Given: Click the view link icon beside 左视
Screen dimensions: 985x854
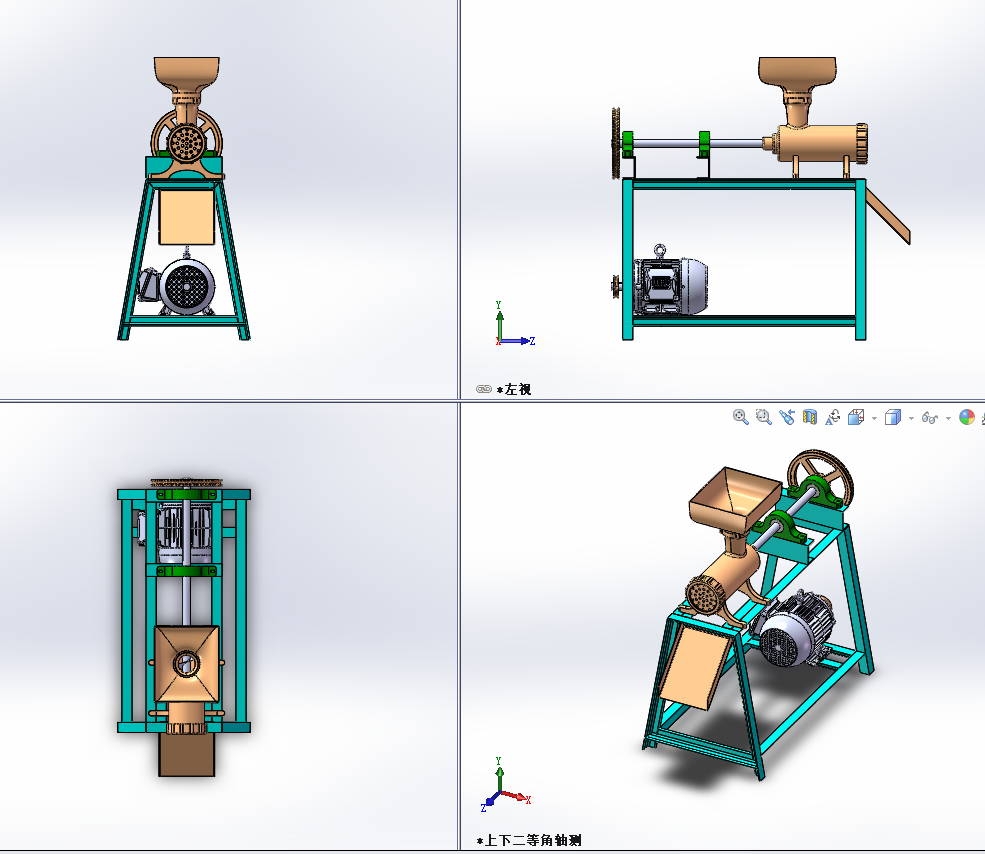Looking at the screenshot, I should (484, 389).
